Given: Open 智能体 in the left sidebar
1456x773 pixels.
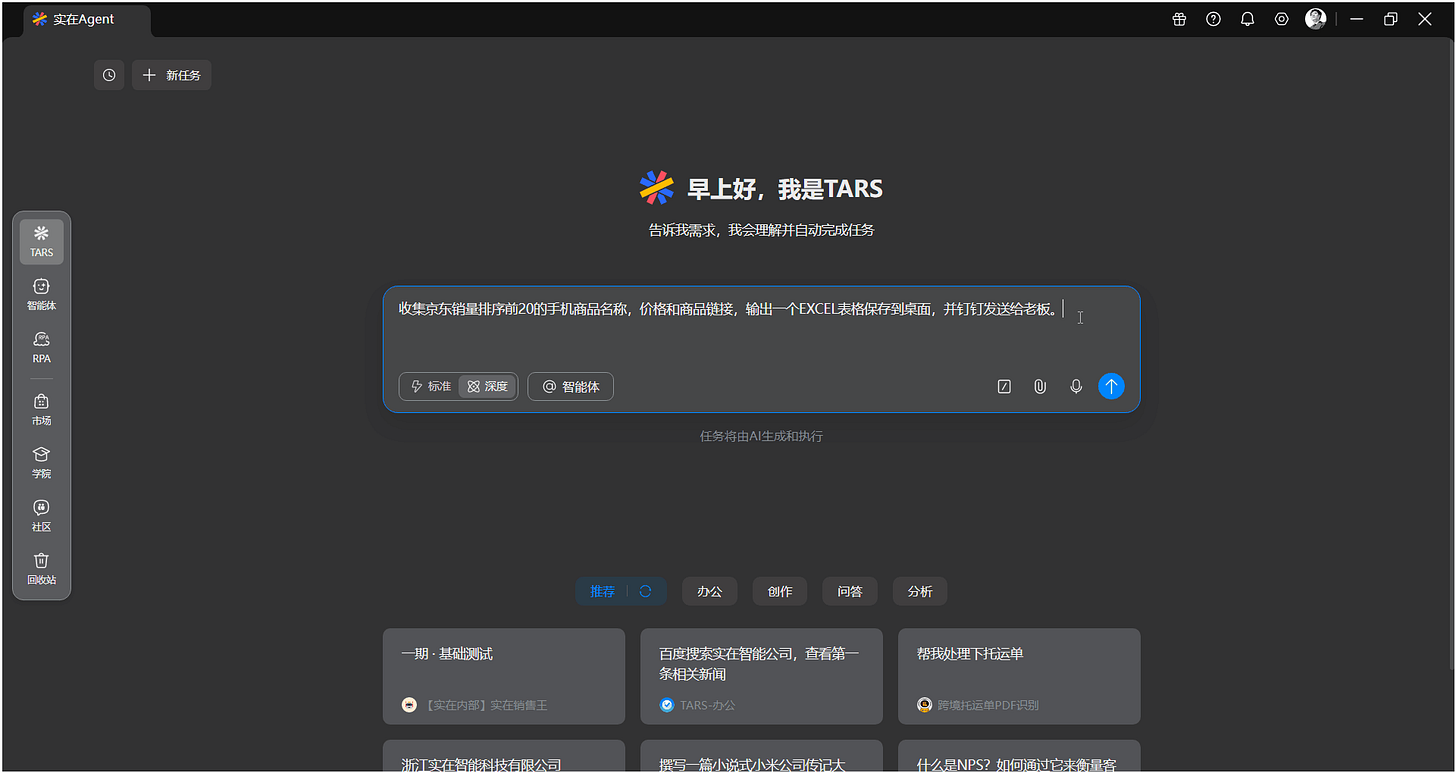Looking at the screenshot, I should point(41,294).
